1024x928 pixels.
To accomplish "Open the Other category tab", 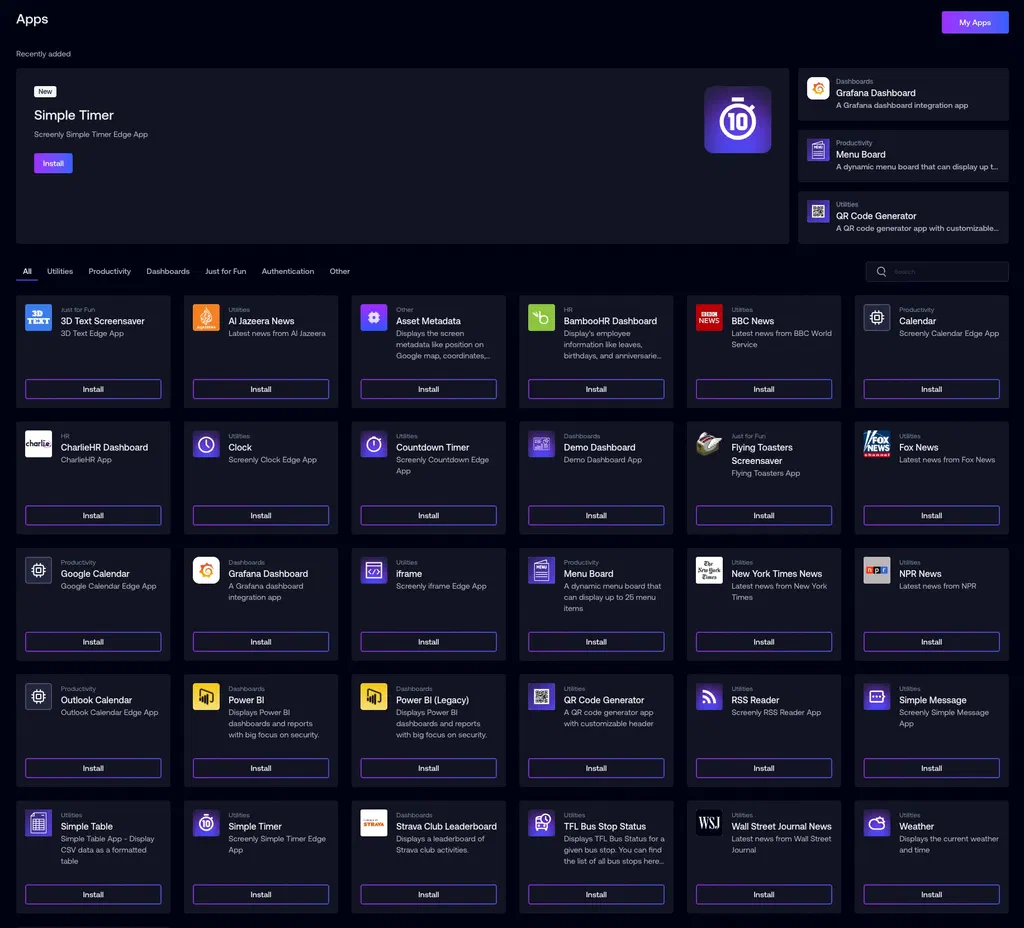I will click(340, 271).
